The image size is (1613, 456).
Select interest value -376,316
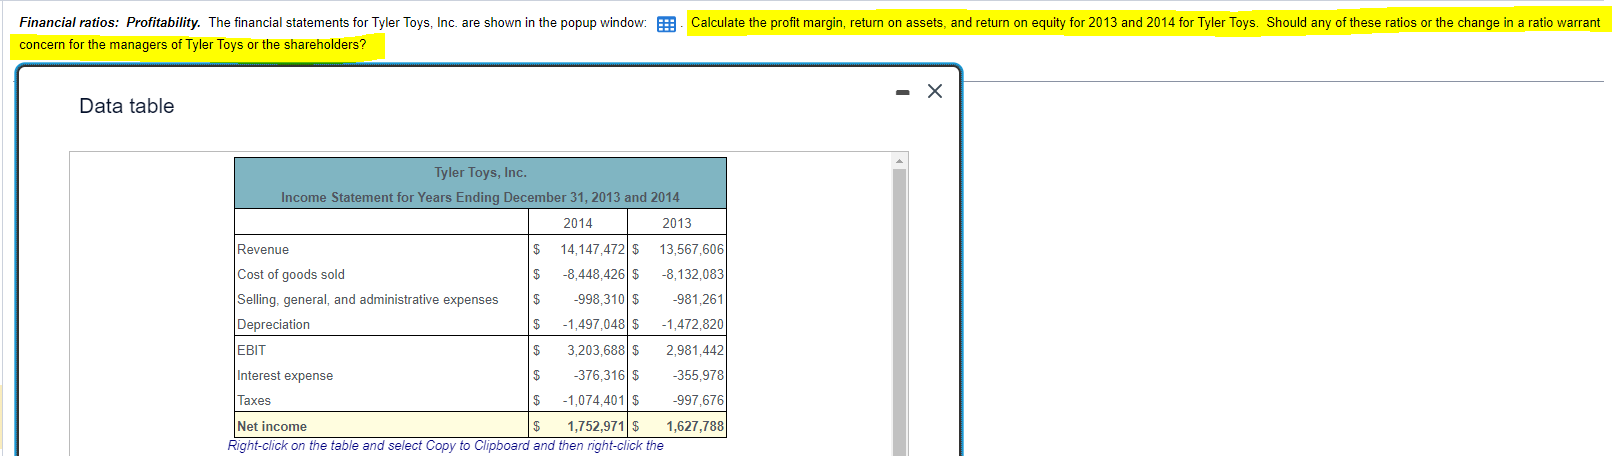pyautogui.click(x=599, y=375)
